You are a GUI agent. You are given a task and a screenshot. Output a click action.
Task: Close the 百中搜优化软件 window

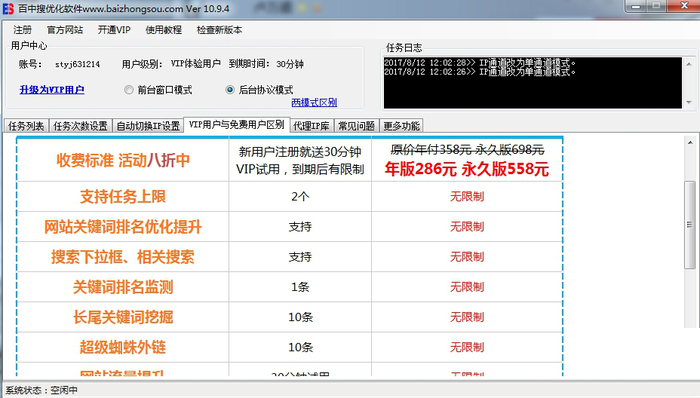(683, 6)
